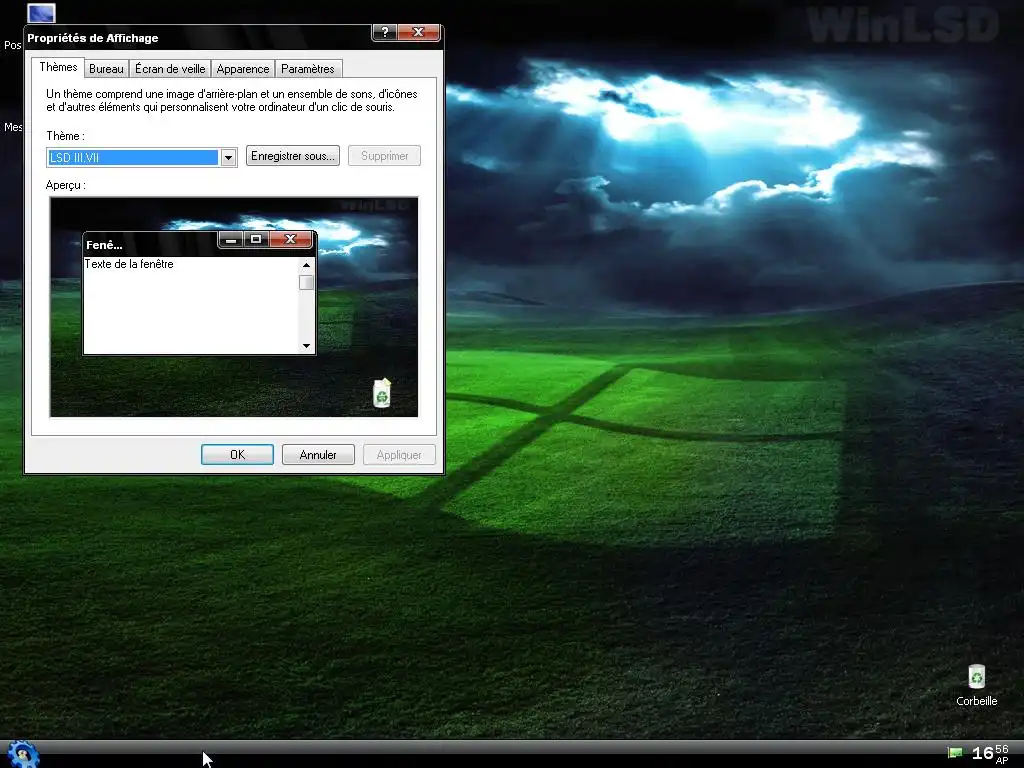This screenshot has height=768, width=1024.
Task: Click the green tray icon near clock
Action: tap(955, 753)
